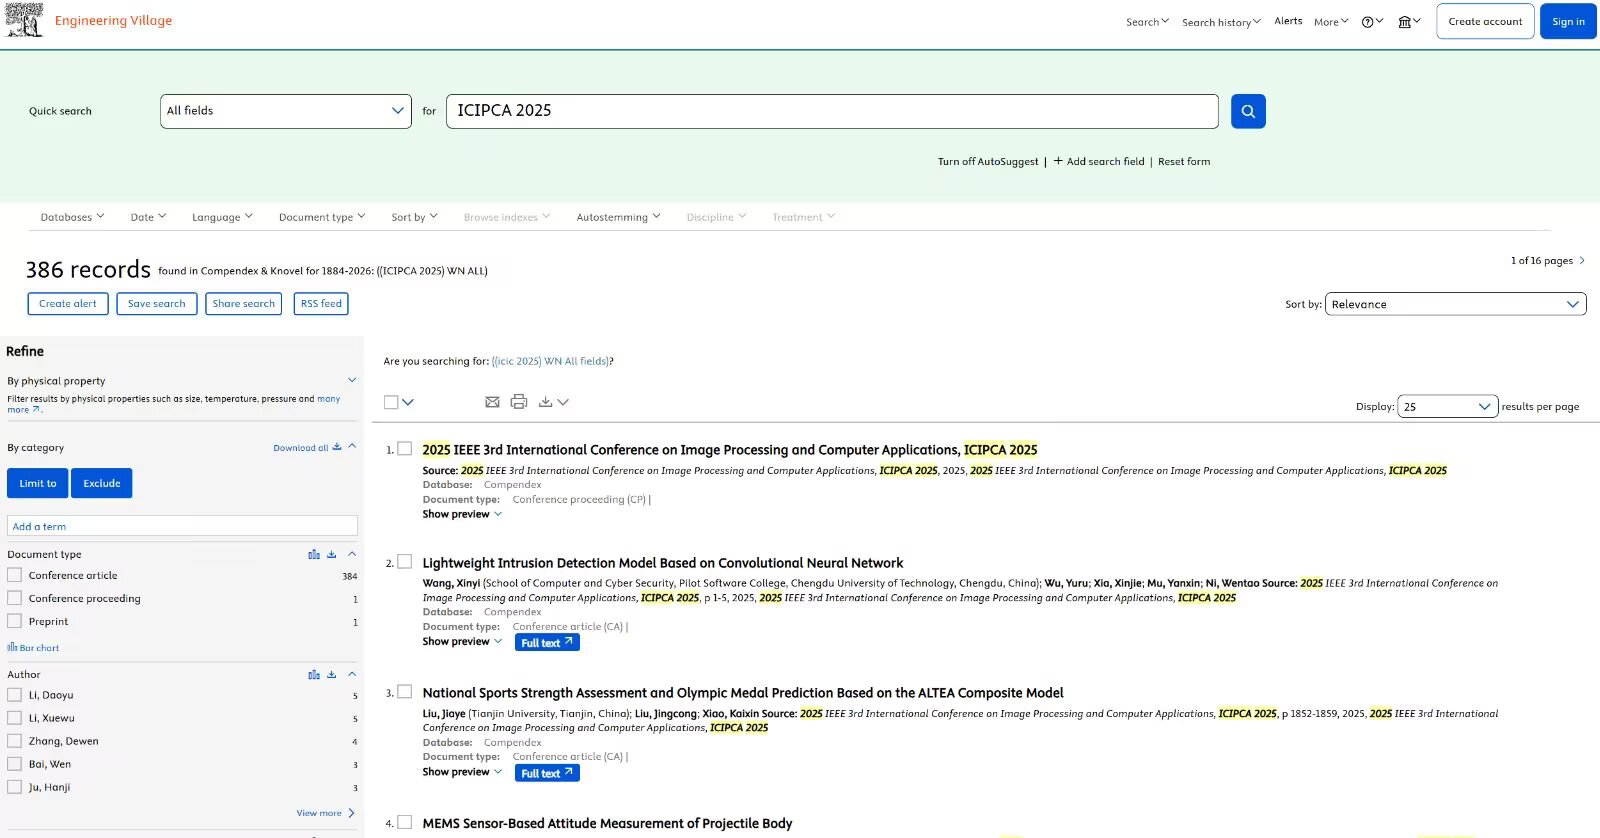Open the Search history menu
The image size is (1600, 838).
pyautogui.click(x=1220, y=22)
